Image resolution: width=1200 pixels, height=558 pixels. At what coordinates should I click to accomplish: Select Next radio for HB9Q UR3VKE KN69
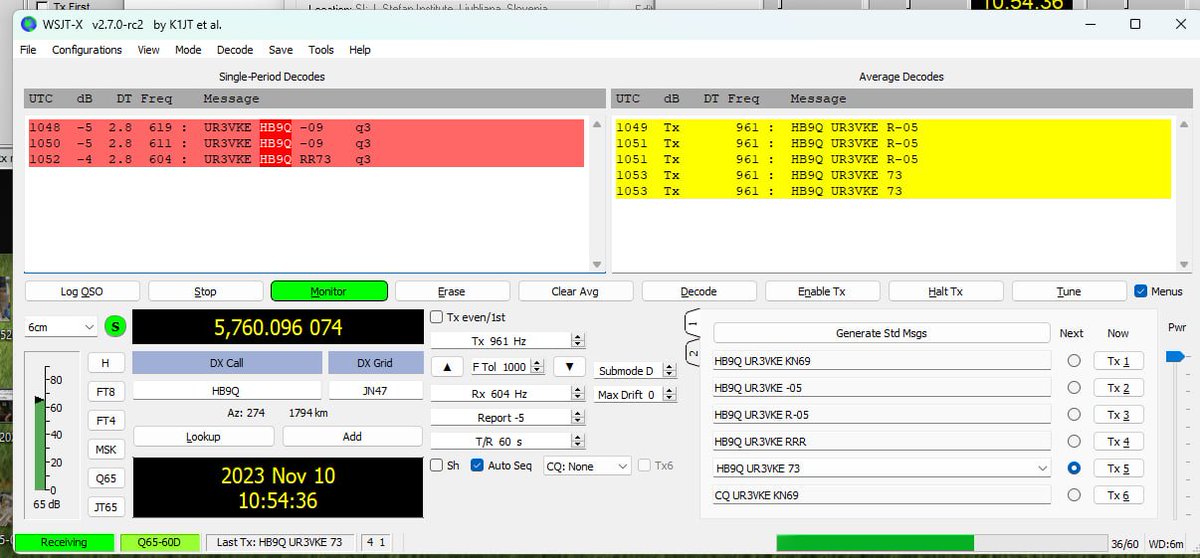click(x=1073, y=361)
